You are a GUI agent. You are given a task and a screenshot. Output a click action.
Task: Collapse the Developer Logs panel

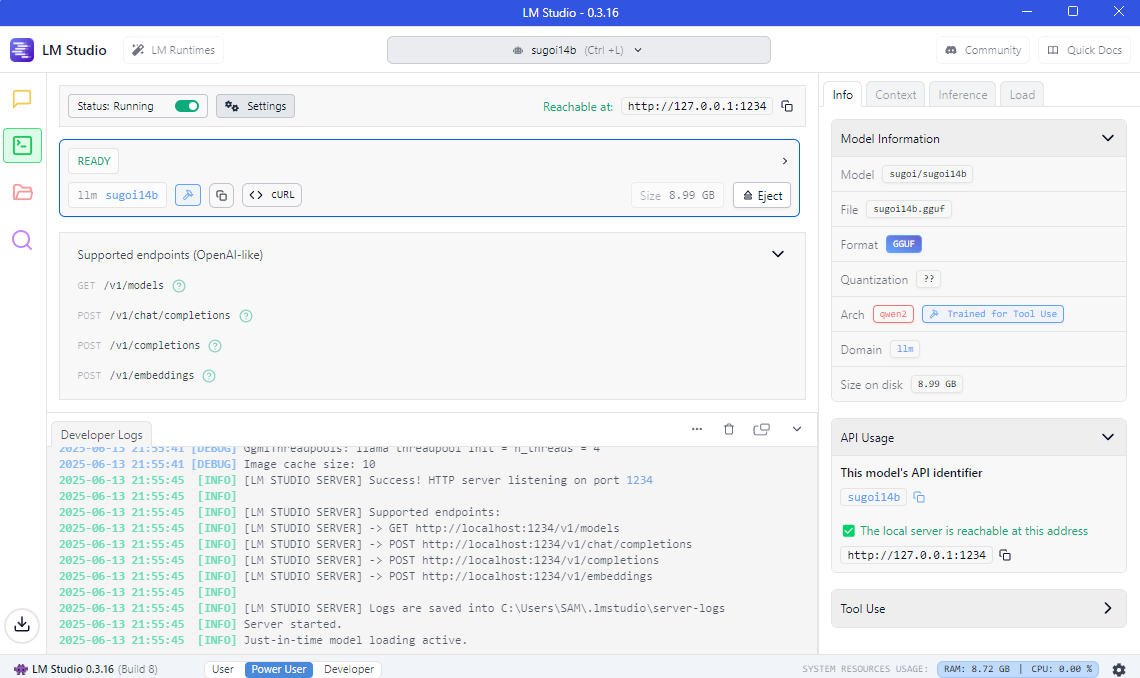pos(797,429)
